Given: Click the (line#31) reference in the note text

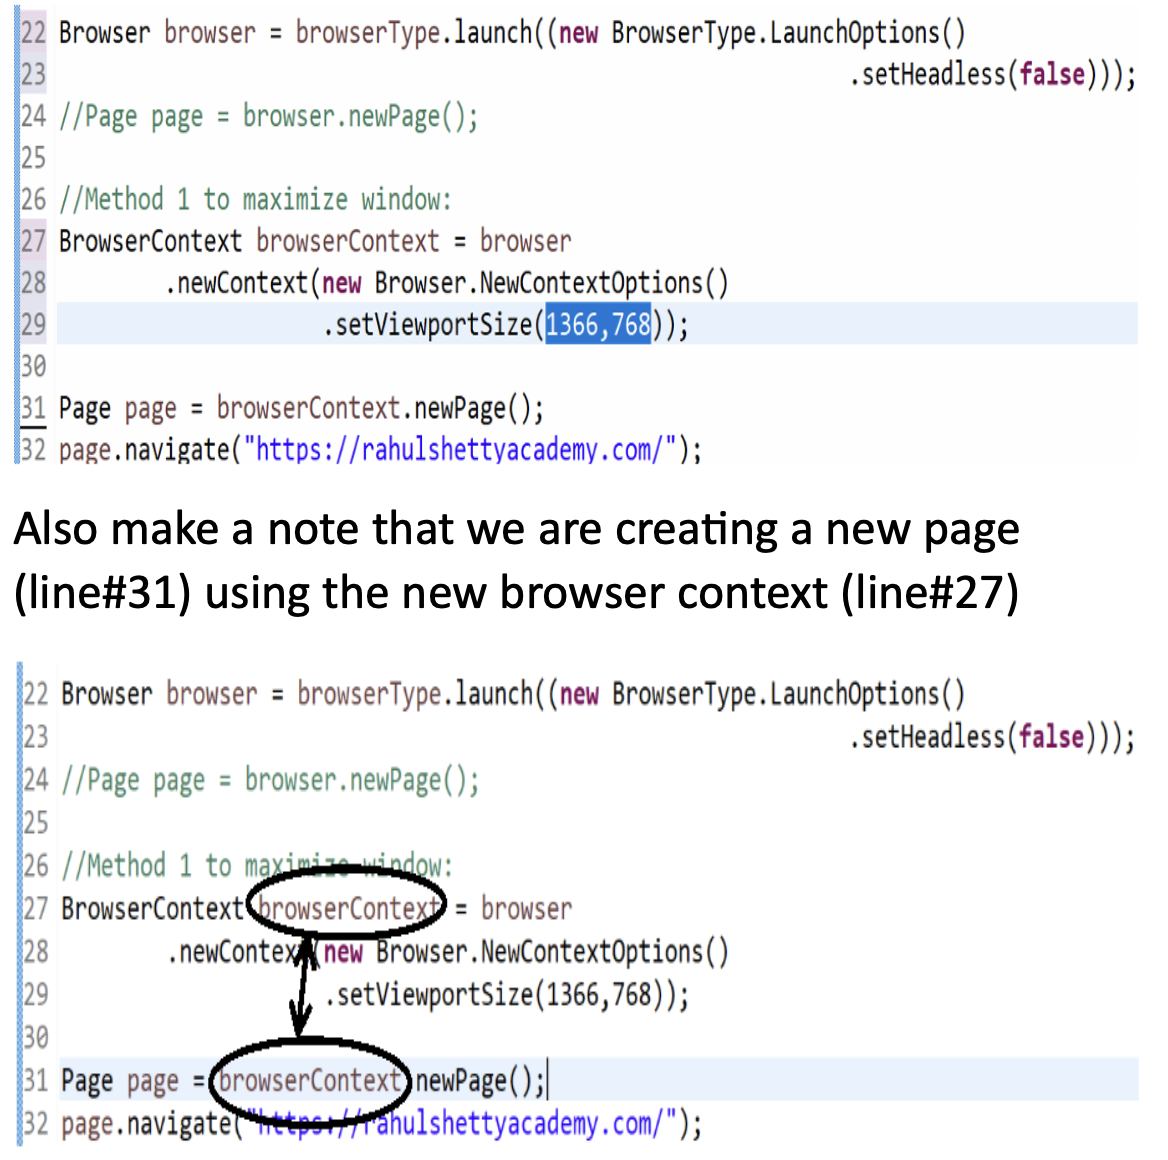Looking at the screenshot, I should pos(102,593).
